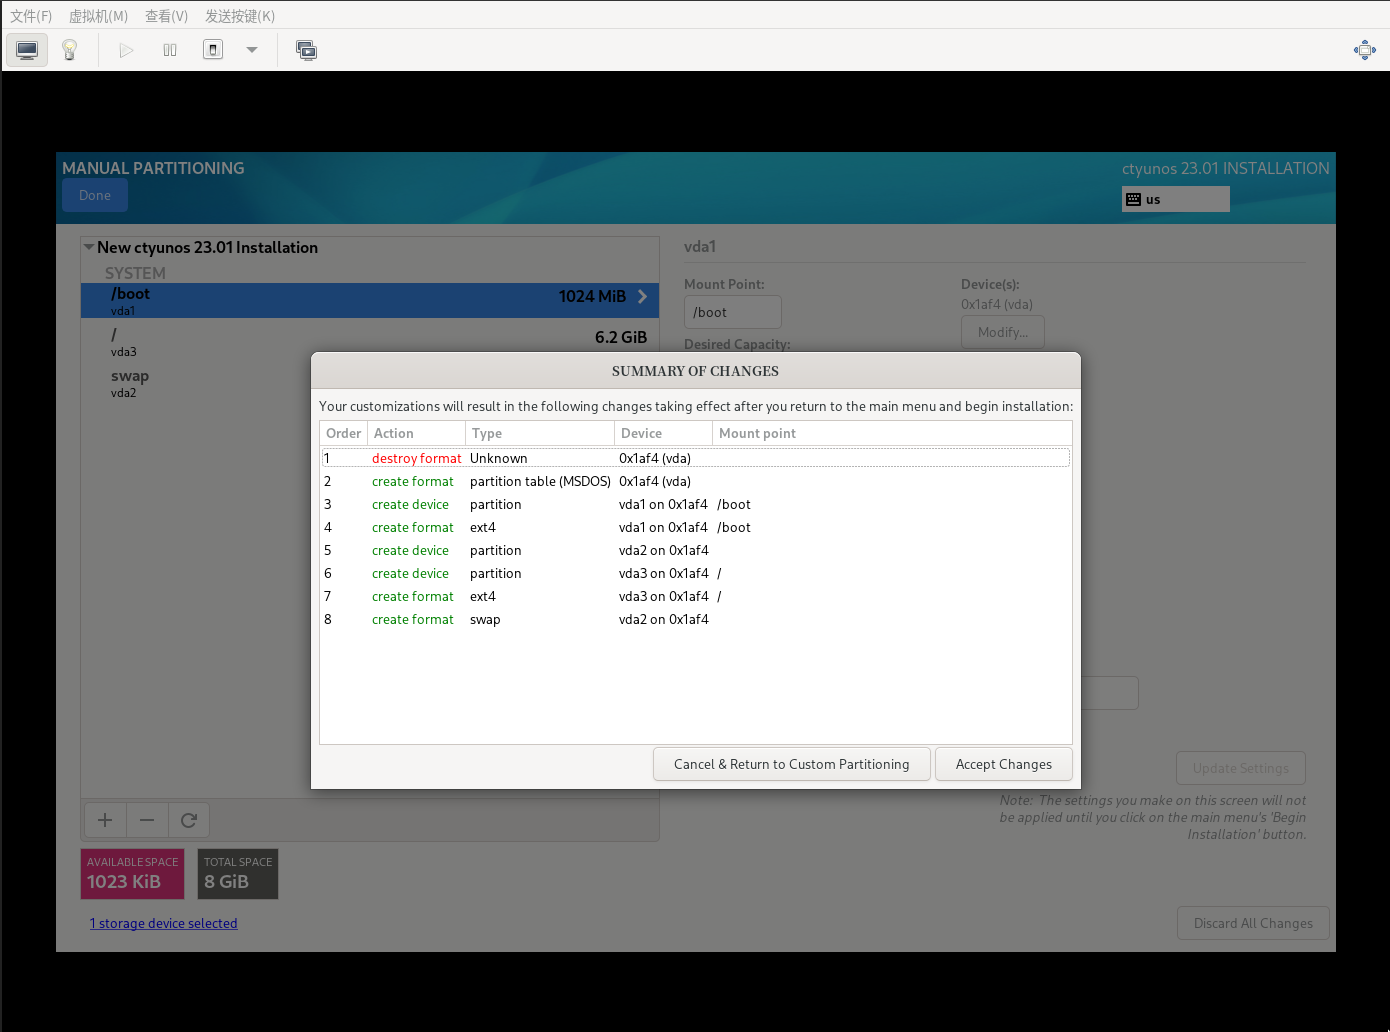Open the 虚拟机(M) menu
Viewport: 1390px width, 1032px height.
(x=98, y=16)
